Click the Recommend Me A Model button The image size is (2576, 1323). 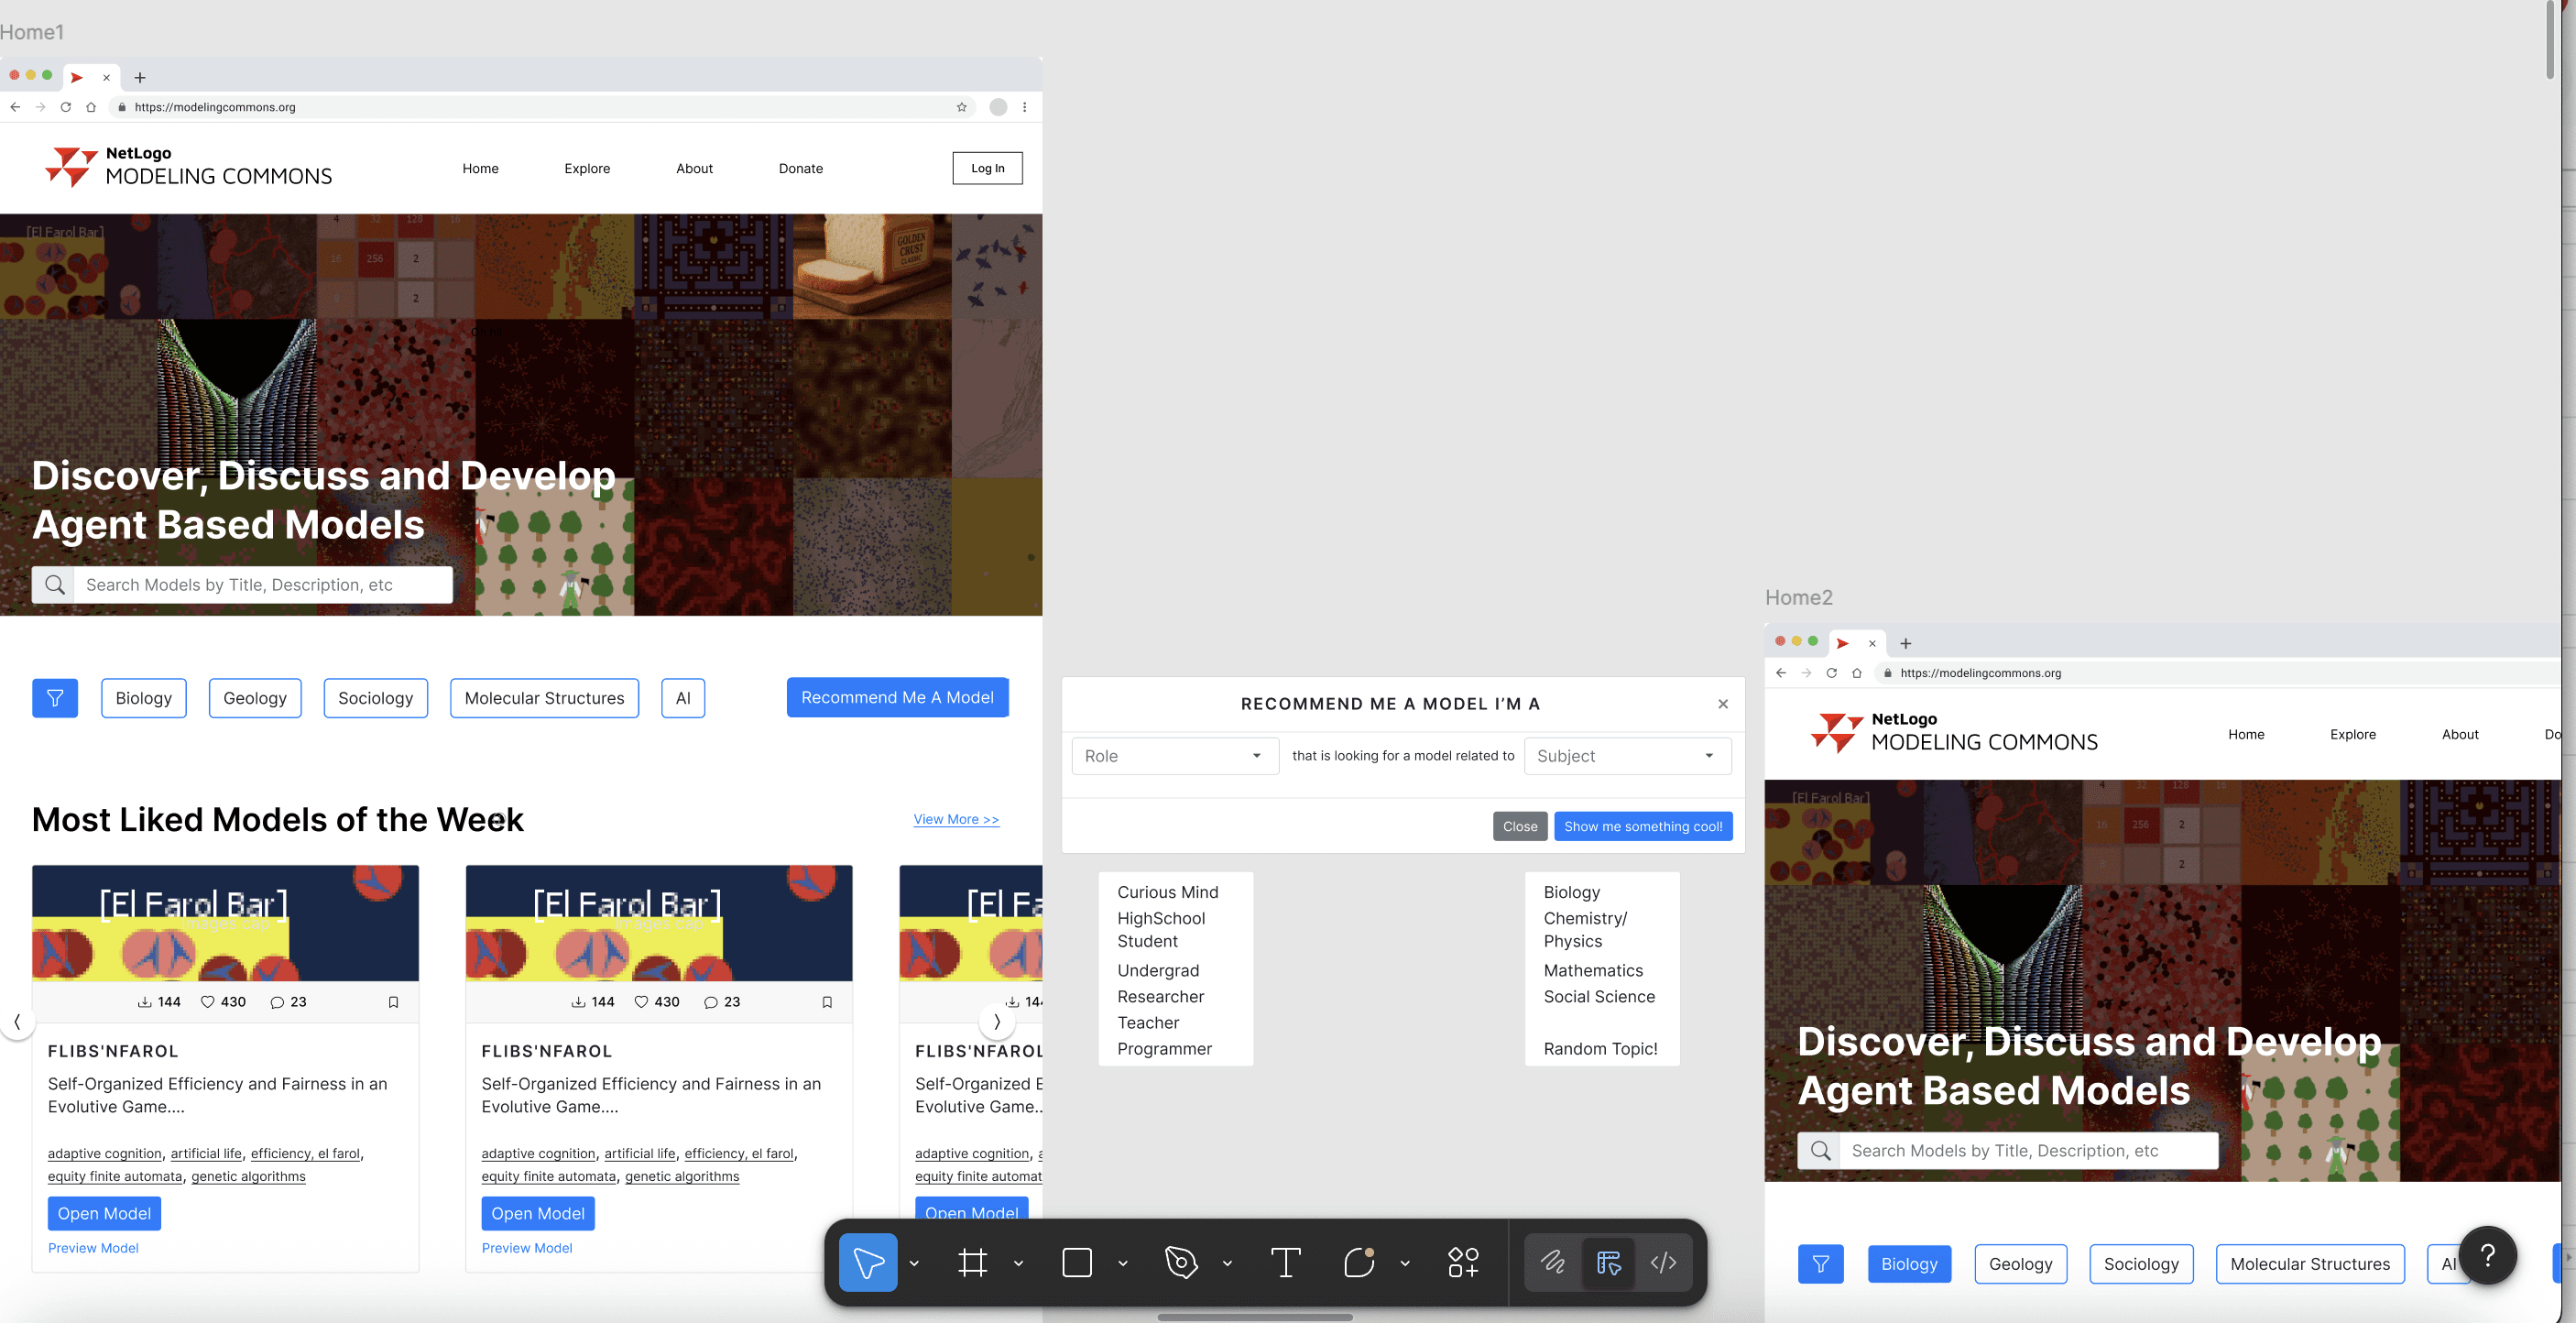coord(897,697)
